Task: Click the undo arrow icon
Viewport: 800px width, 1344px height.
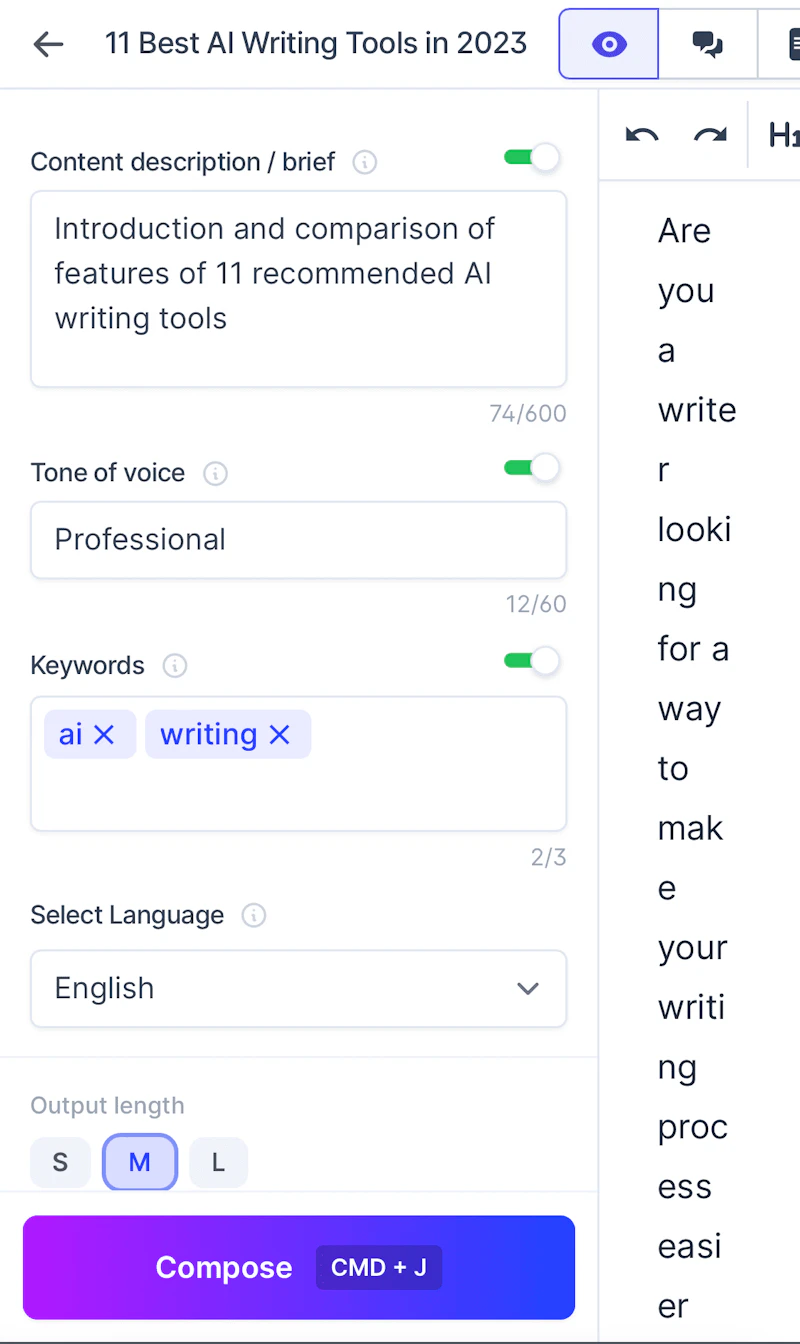Action: coord(642,135)
